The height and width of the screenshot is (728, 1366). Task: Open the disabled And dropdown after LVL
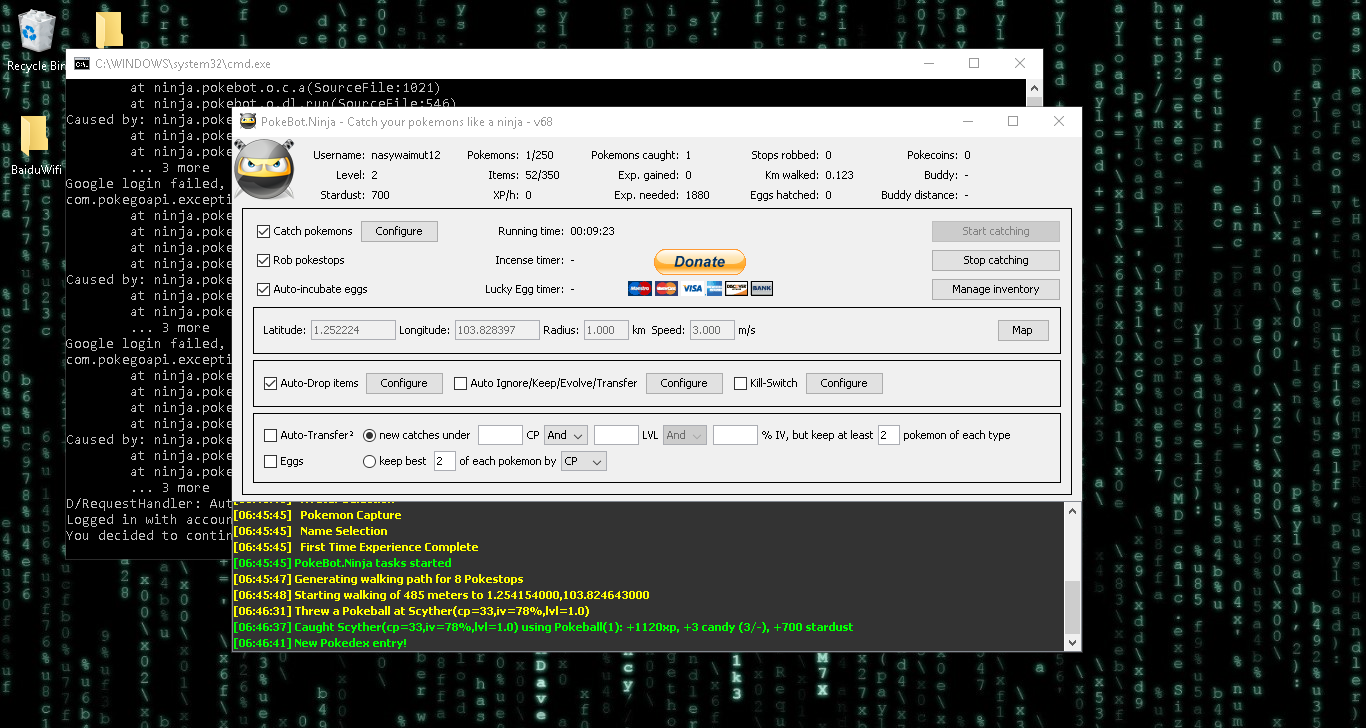coord(684,435)
